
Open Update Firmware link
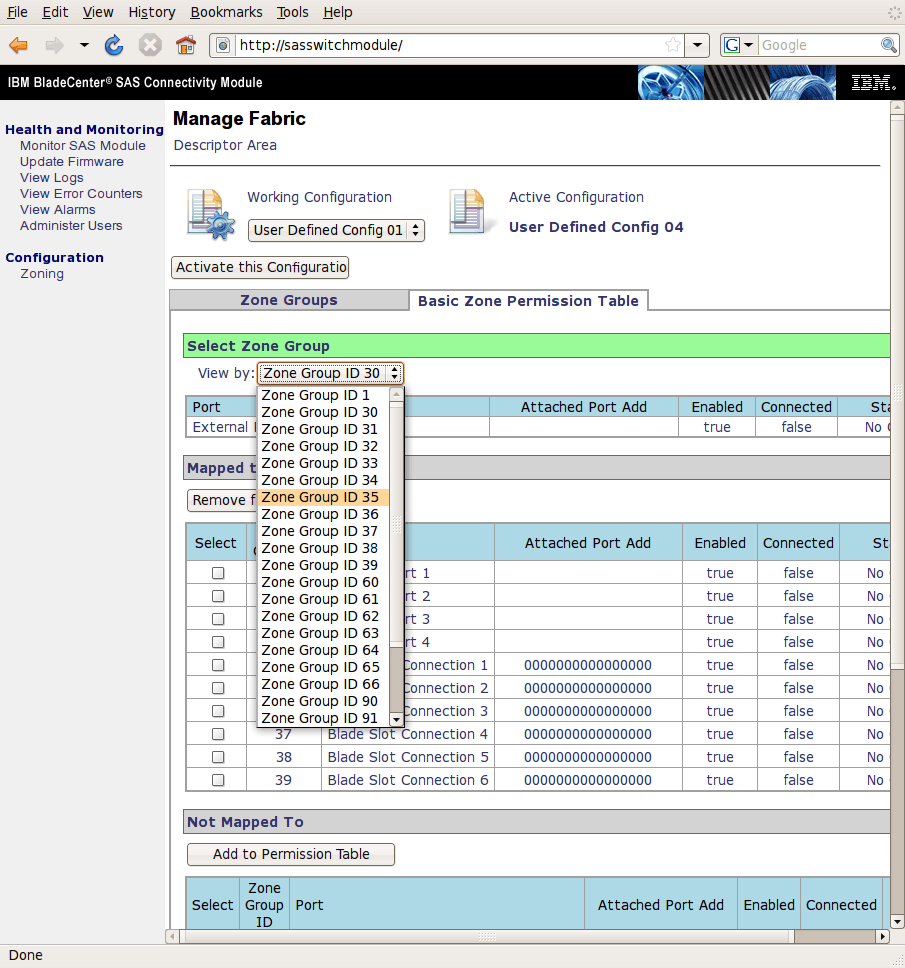[x=72, y=162]
